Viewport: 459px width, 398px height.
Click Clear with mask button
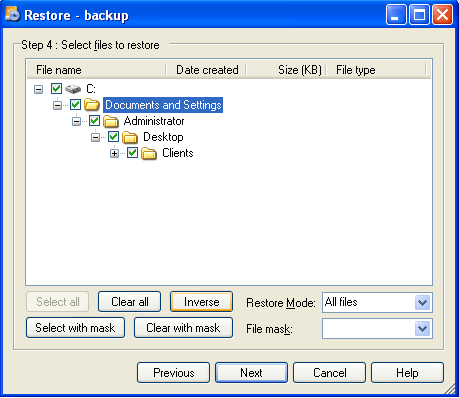(x=183, y=328)
